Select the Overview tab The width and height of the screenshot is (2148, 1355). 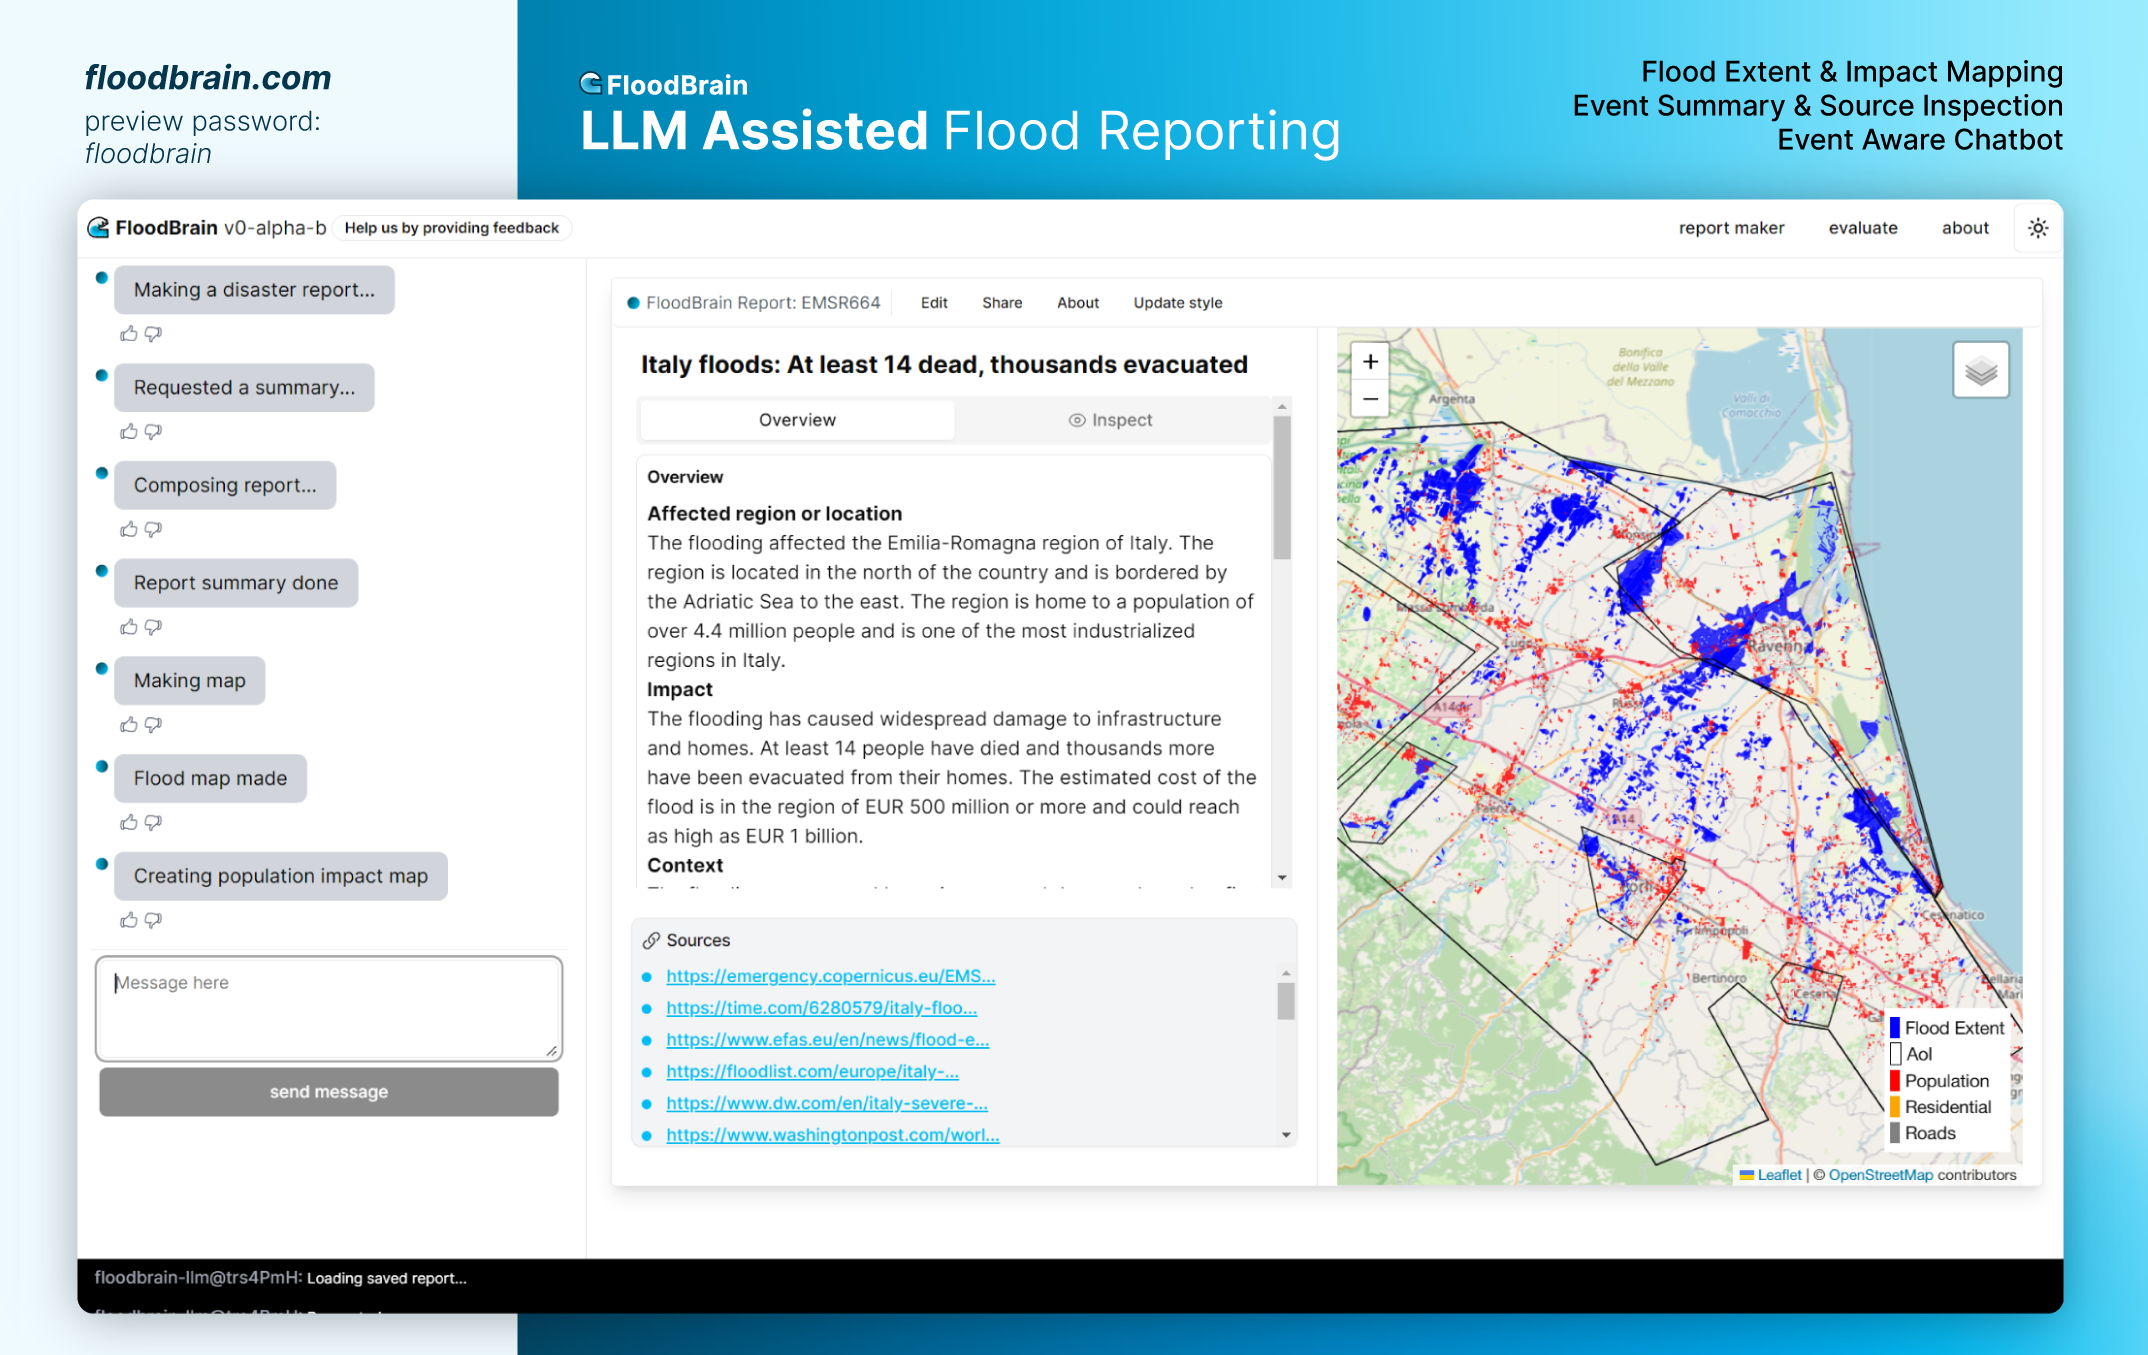pyautogui.click(x=797, y=420)
